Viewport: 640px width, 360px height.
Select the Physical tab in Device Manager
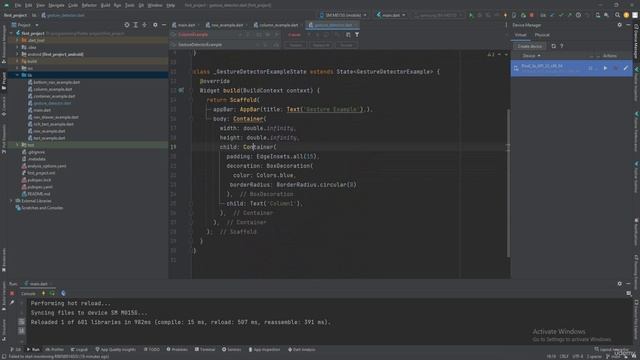pos(542,35)
